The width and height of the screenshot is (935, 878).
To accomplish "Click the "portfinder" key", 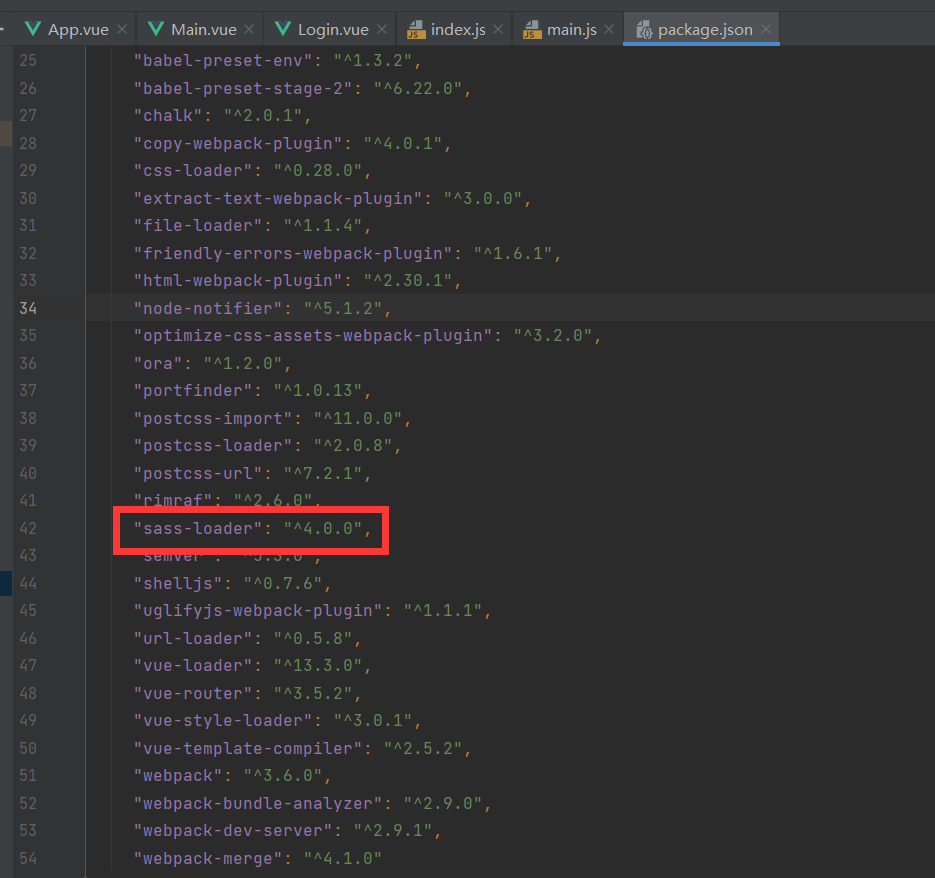I will point(193,391).
